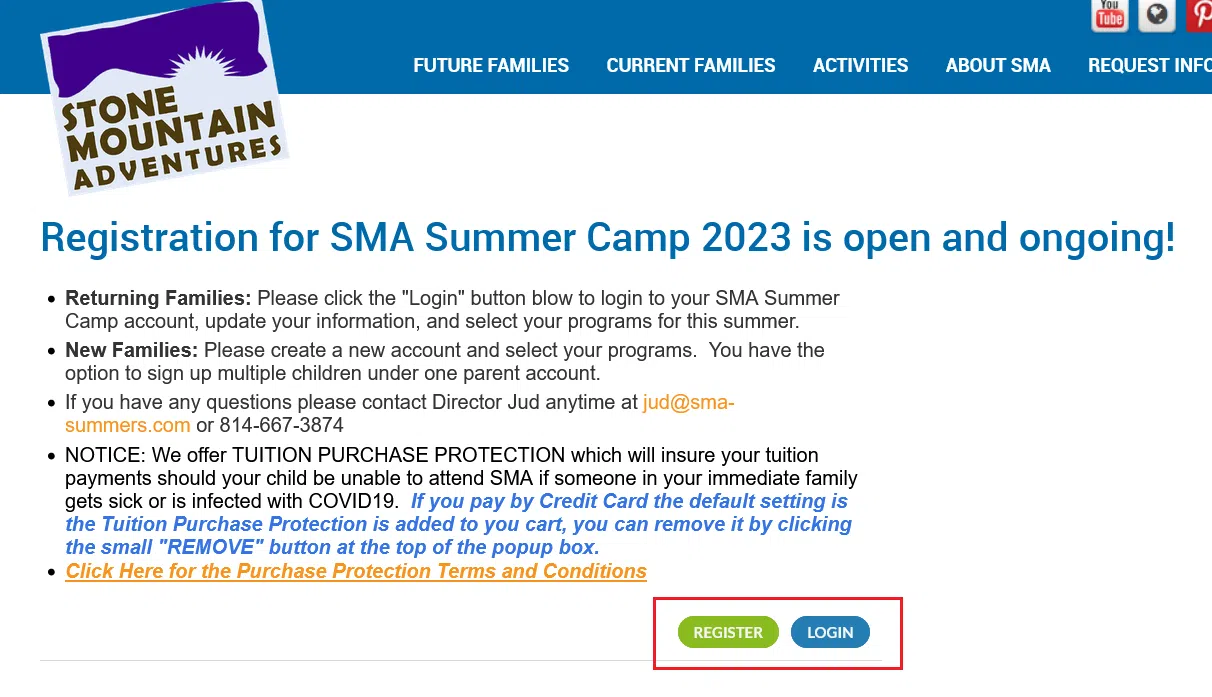
Task: Open the Request Info menu item
Action: click(x=1149, y=66)
